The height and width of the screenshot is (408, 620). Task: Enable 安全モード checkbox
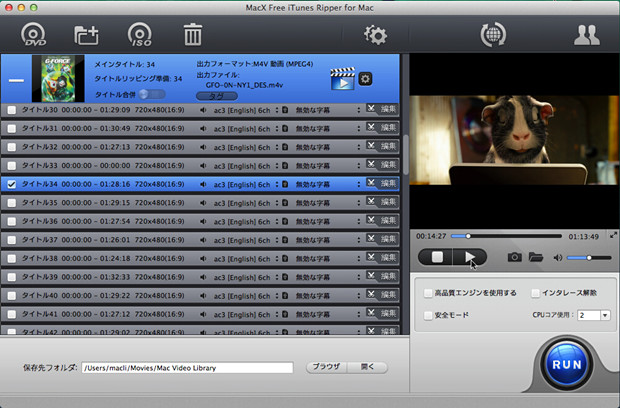coord(428,315)
